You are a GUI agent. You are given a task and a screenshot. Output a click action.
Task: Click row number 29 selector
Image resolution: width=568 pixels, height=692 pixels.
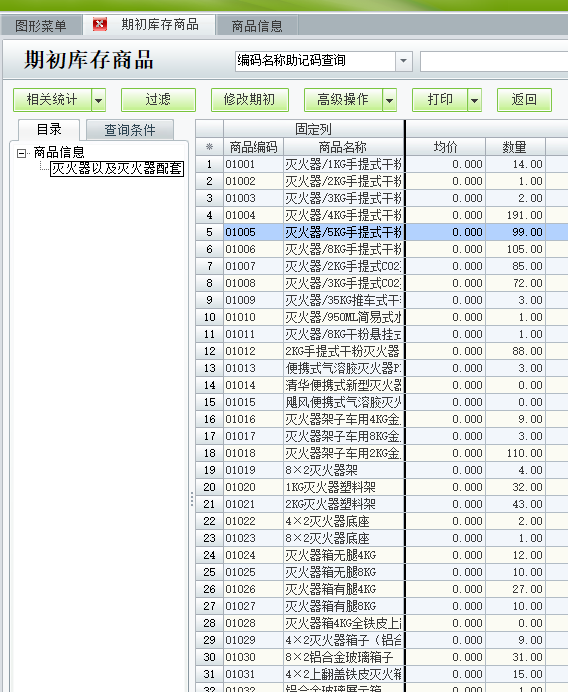click(210, 640)
